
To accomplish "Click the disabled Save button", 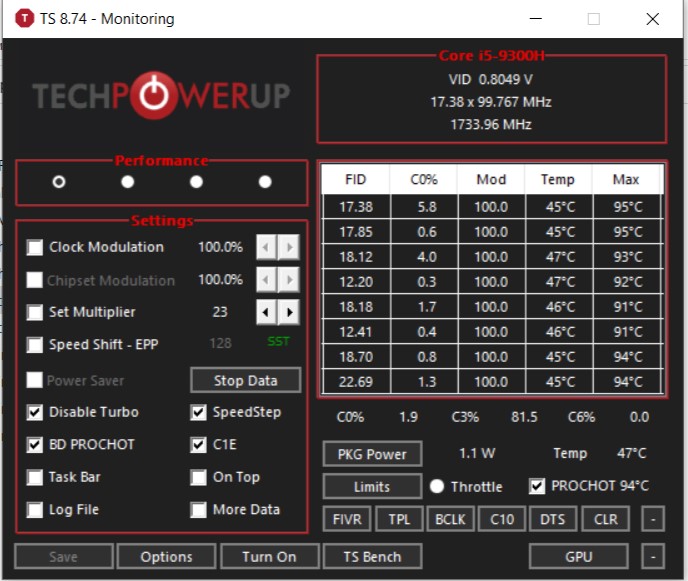I will [x=64, y=556].
